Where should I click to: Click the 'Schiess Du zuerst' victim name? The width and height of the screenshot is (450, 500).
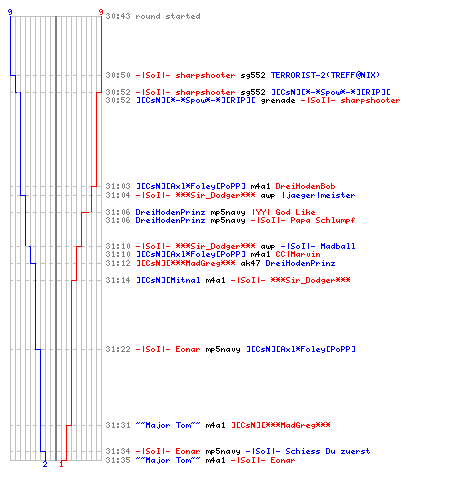click(328, 451)
